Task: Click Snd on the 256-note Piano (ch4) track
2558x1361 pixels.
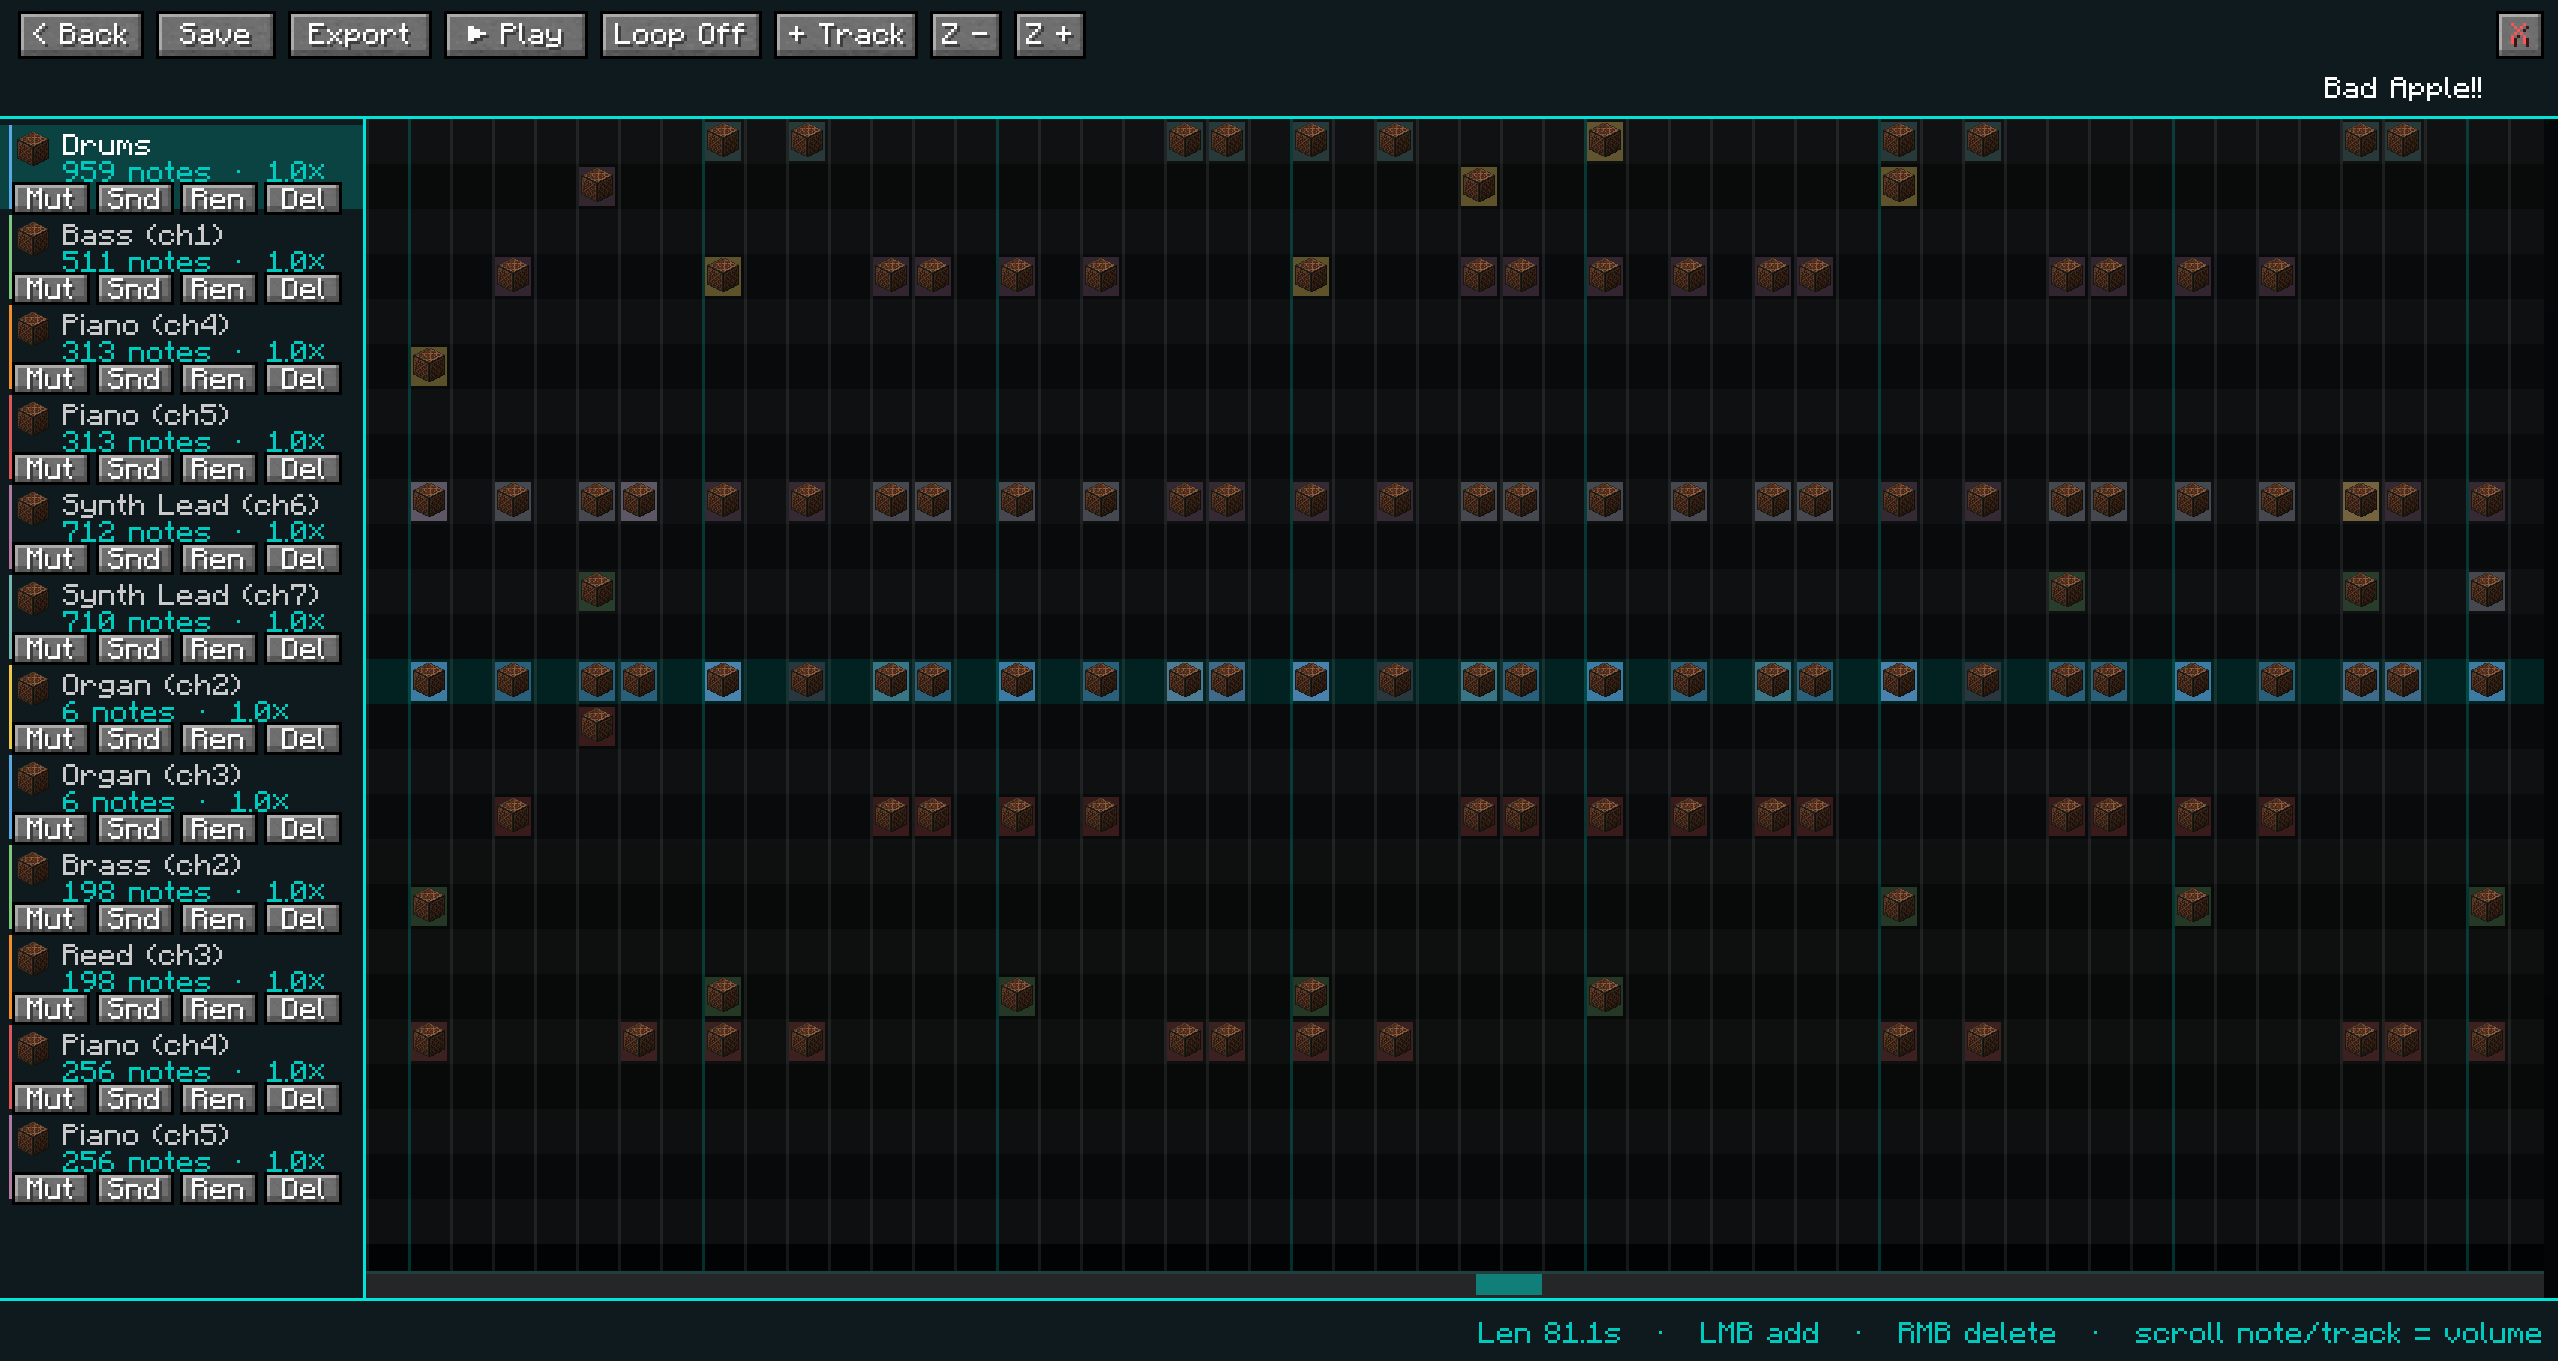Action: [x=134, y=1099]
